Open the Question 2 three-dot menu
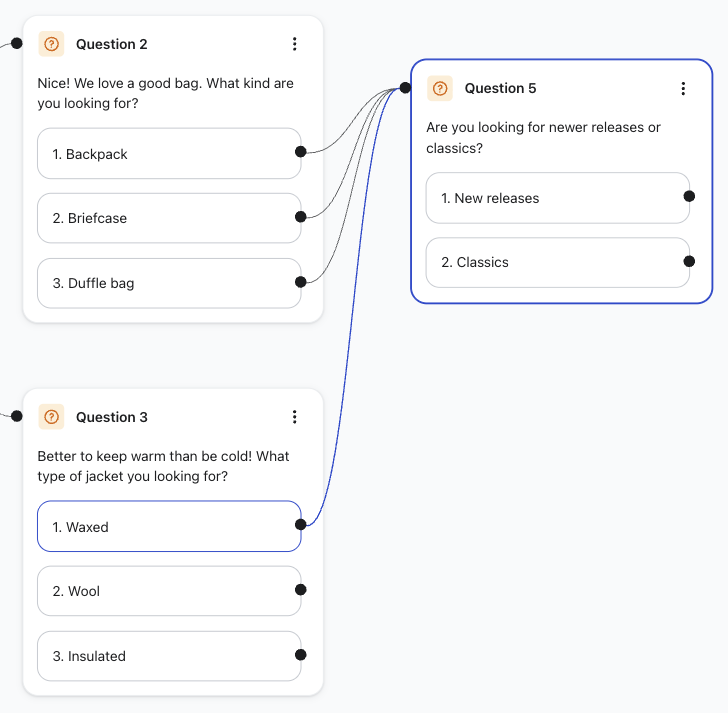The height and width of the screenshot is (713, 728). click(x=294, y=44)
